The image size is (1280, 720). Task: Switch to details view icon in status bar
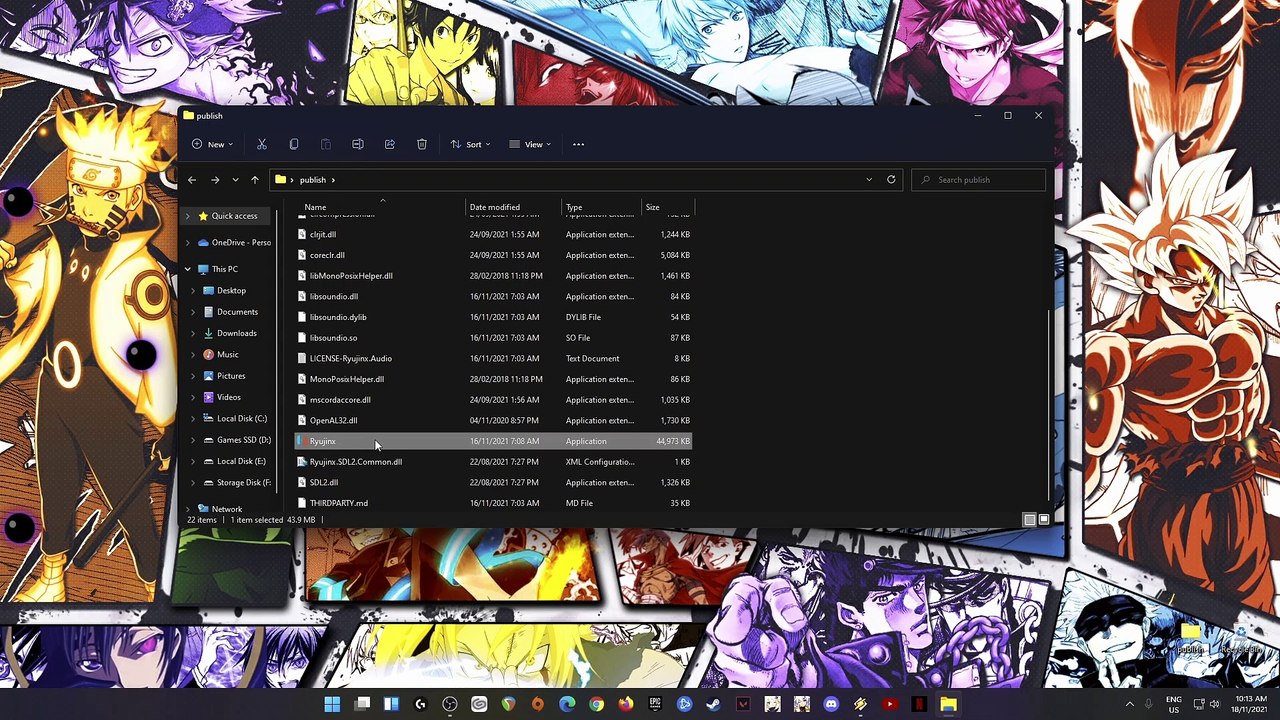(1029, 520)
